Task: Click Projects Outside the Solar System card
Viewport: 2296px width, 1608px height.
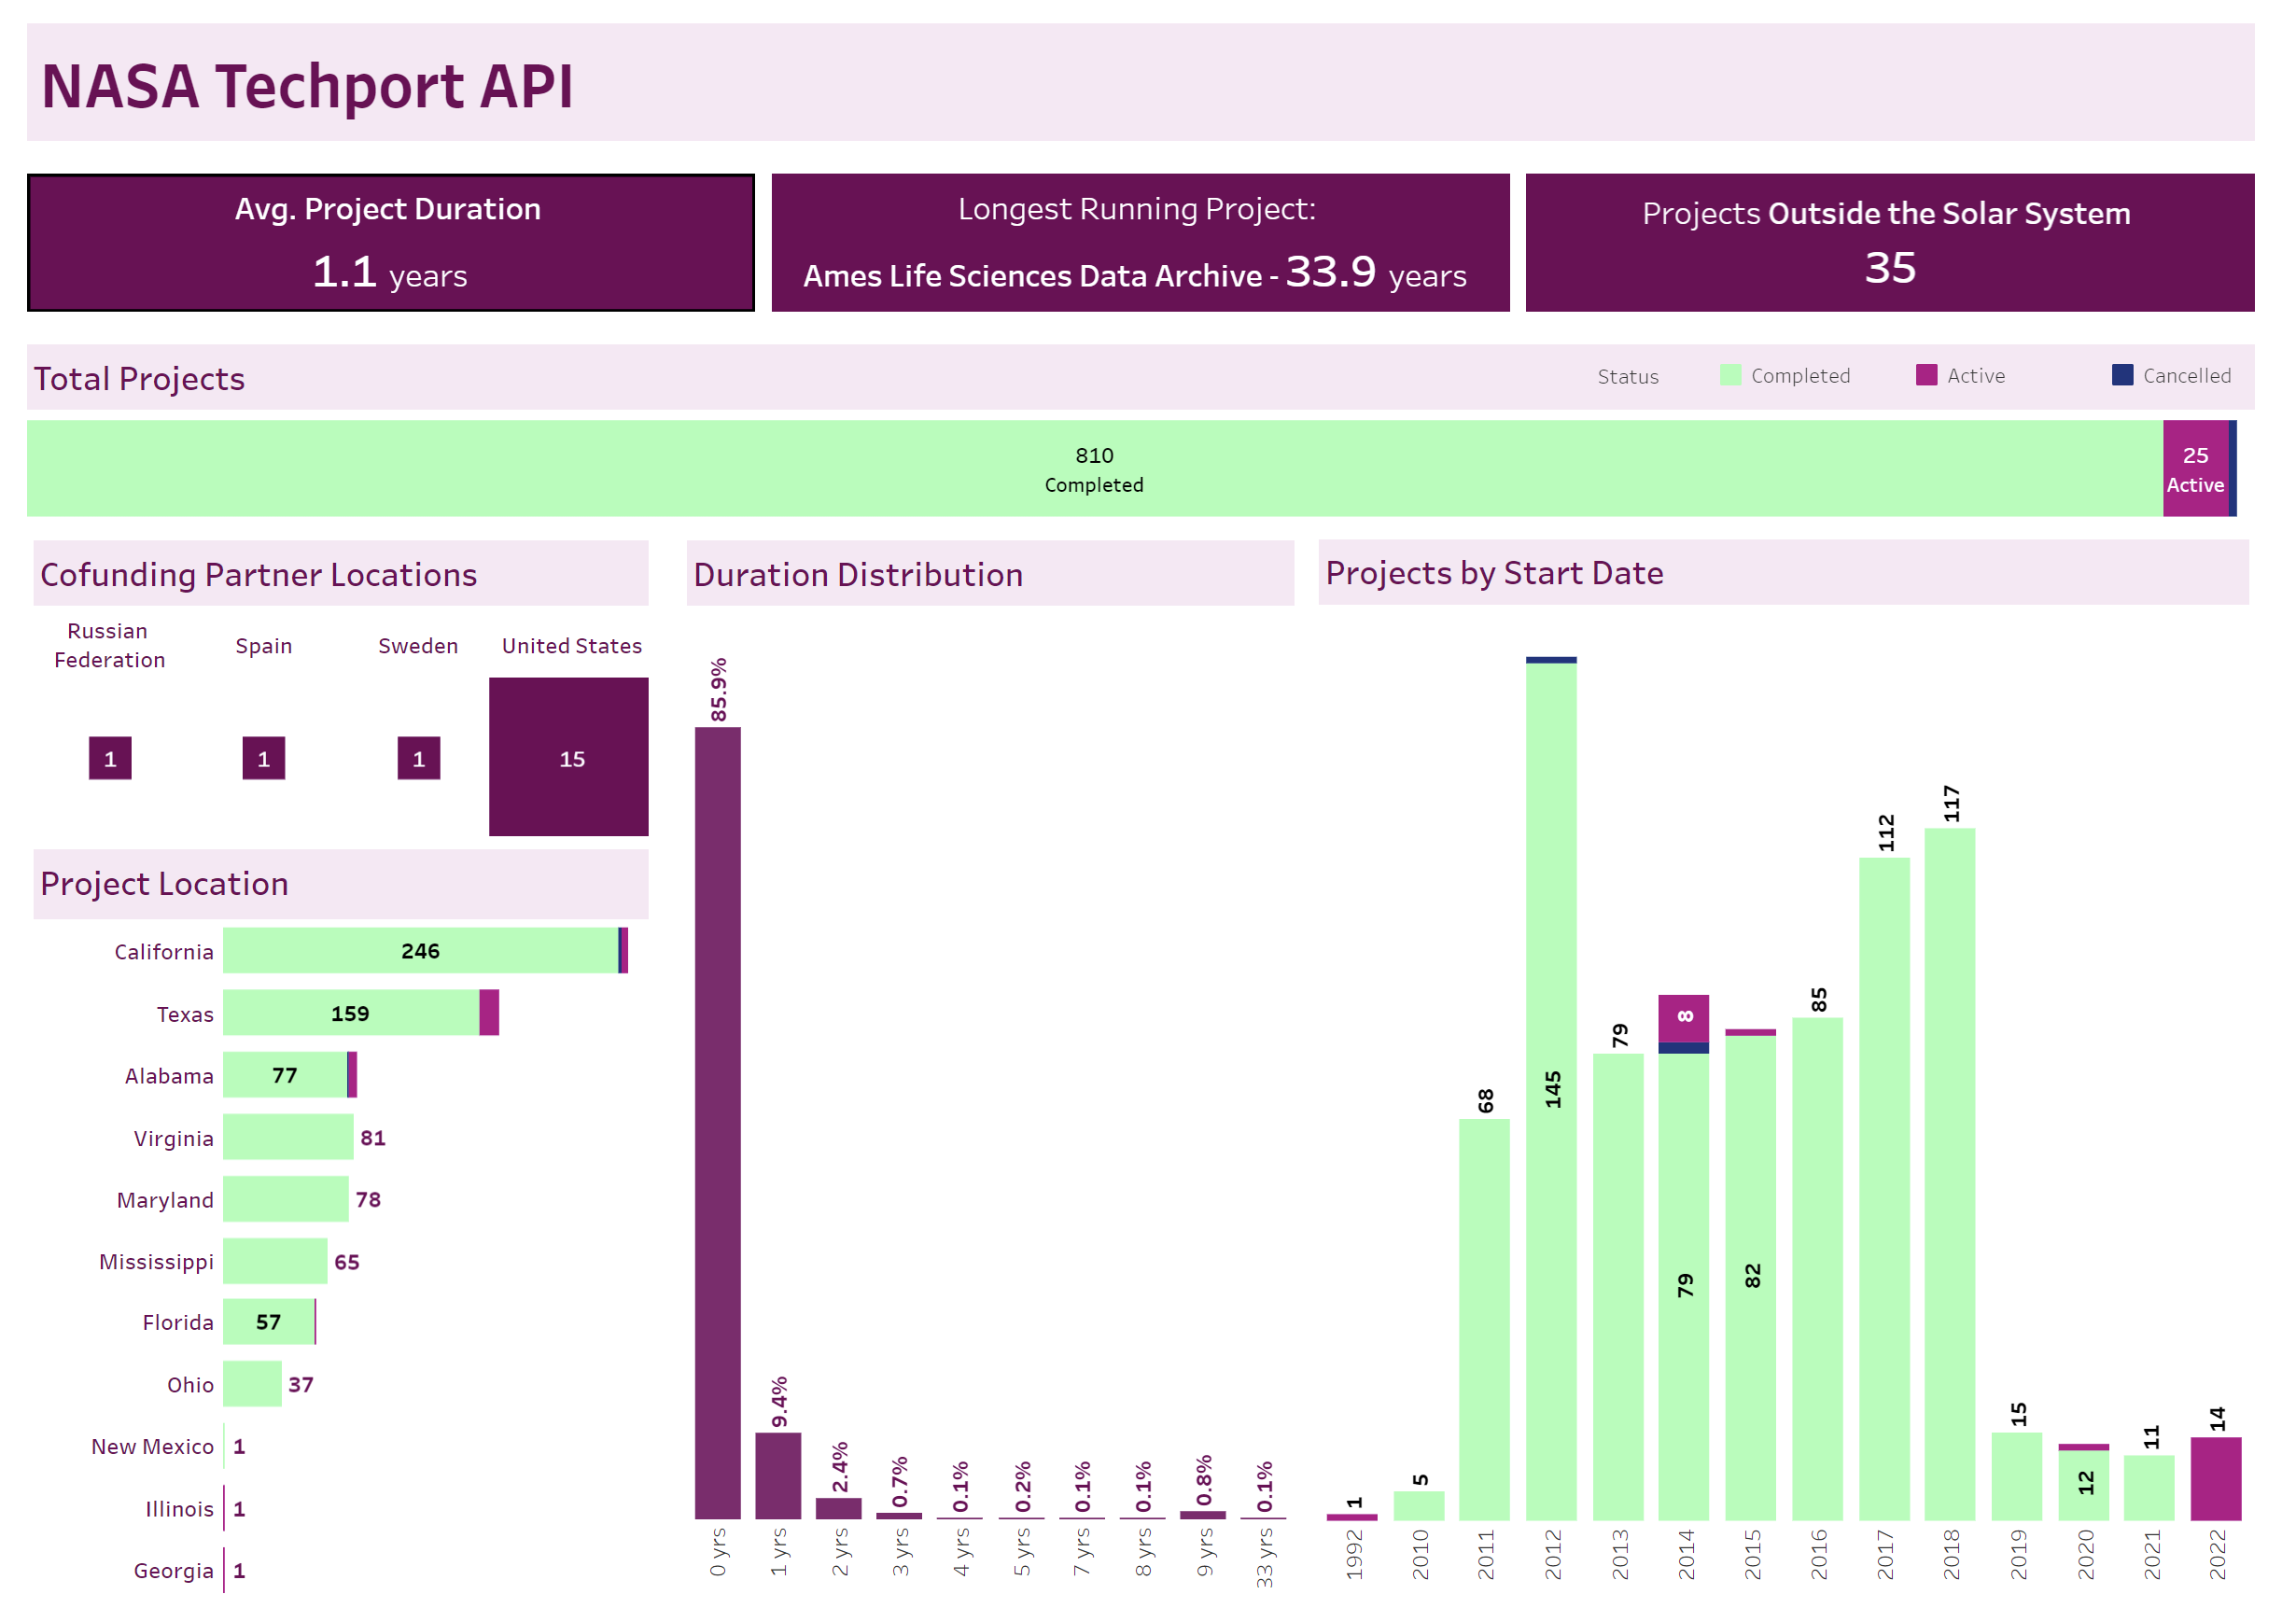Action: (x=1889, y=243)
